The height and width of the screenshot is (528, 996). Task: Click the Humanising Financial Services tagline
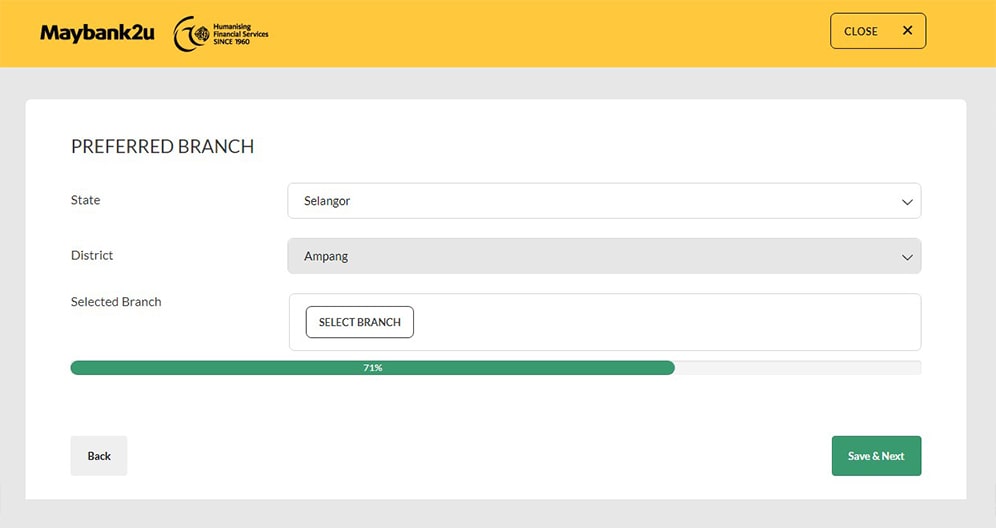tap(240, 34)
